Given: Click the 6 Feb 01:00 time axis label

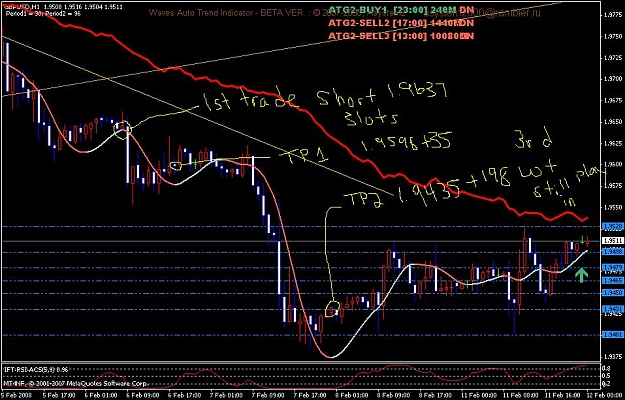Looking at the screenshot, I should (x=99, y=395).
